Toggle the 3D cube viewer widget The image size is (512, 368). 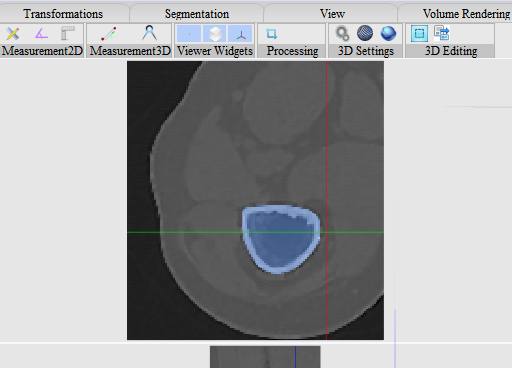(215, 34)
